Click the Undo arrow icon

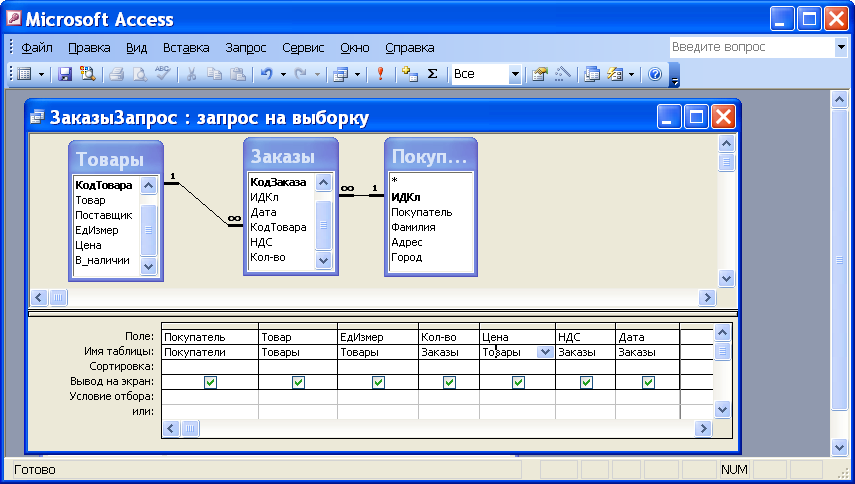coord(267,74)
